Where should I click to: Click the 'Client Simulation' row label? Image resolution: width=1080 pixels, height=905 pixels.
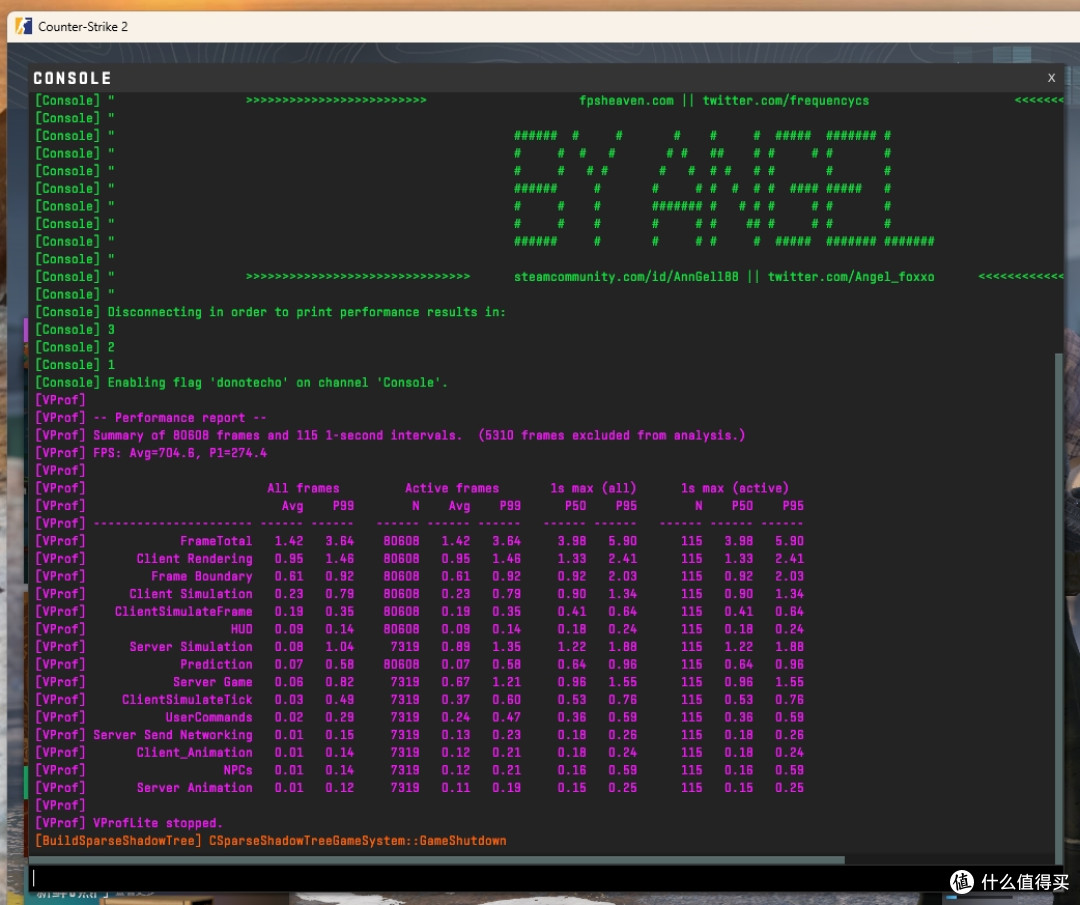point(191,594)
